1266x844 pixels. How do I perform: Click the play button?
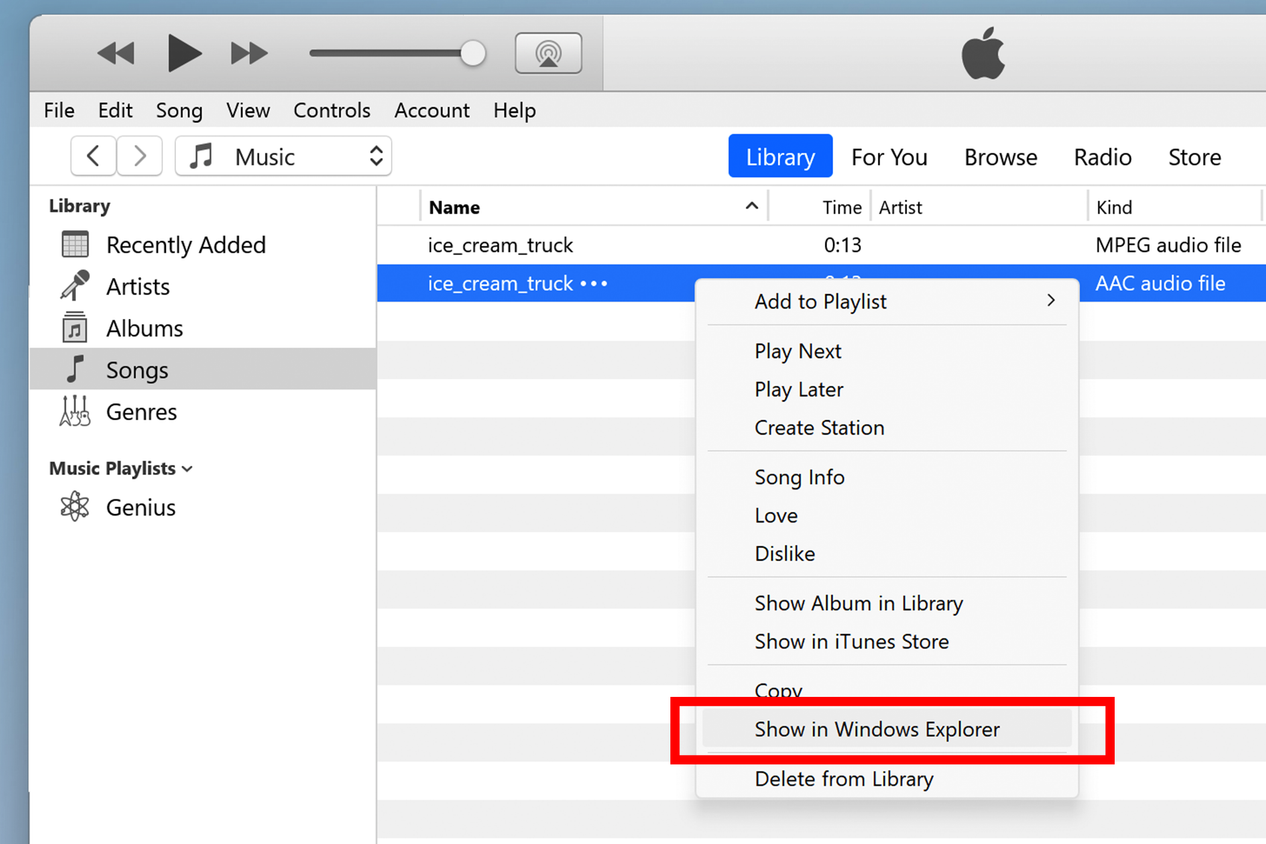tap(184, 53)
